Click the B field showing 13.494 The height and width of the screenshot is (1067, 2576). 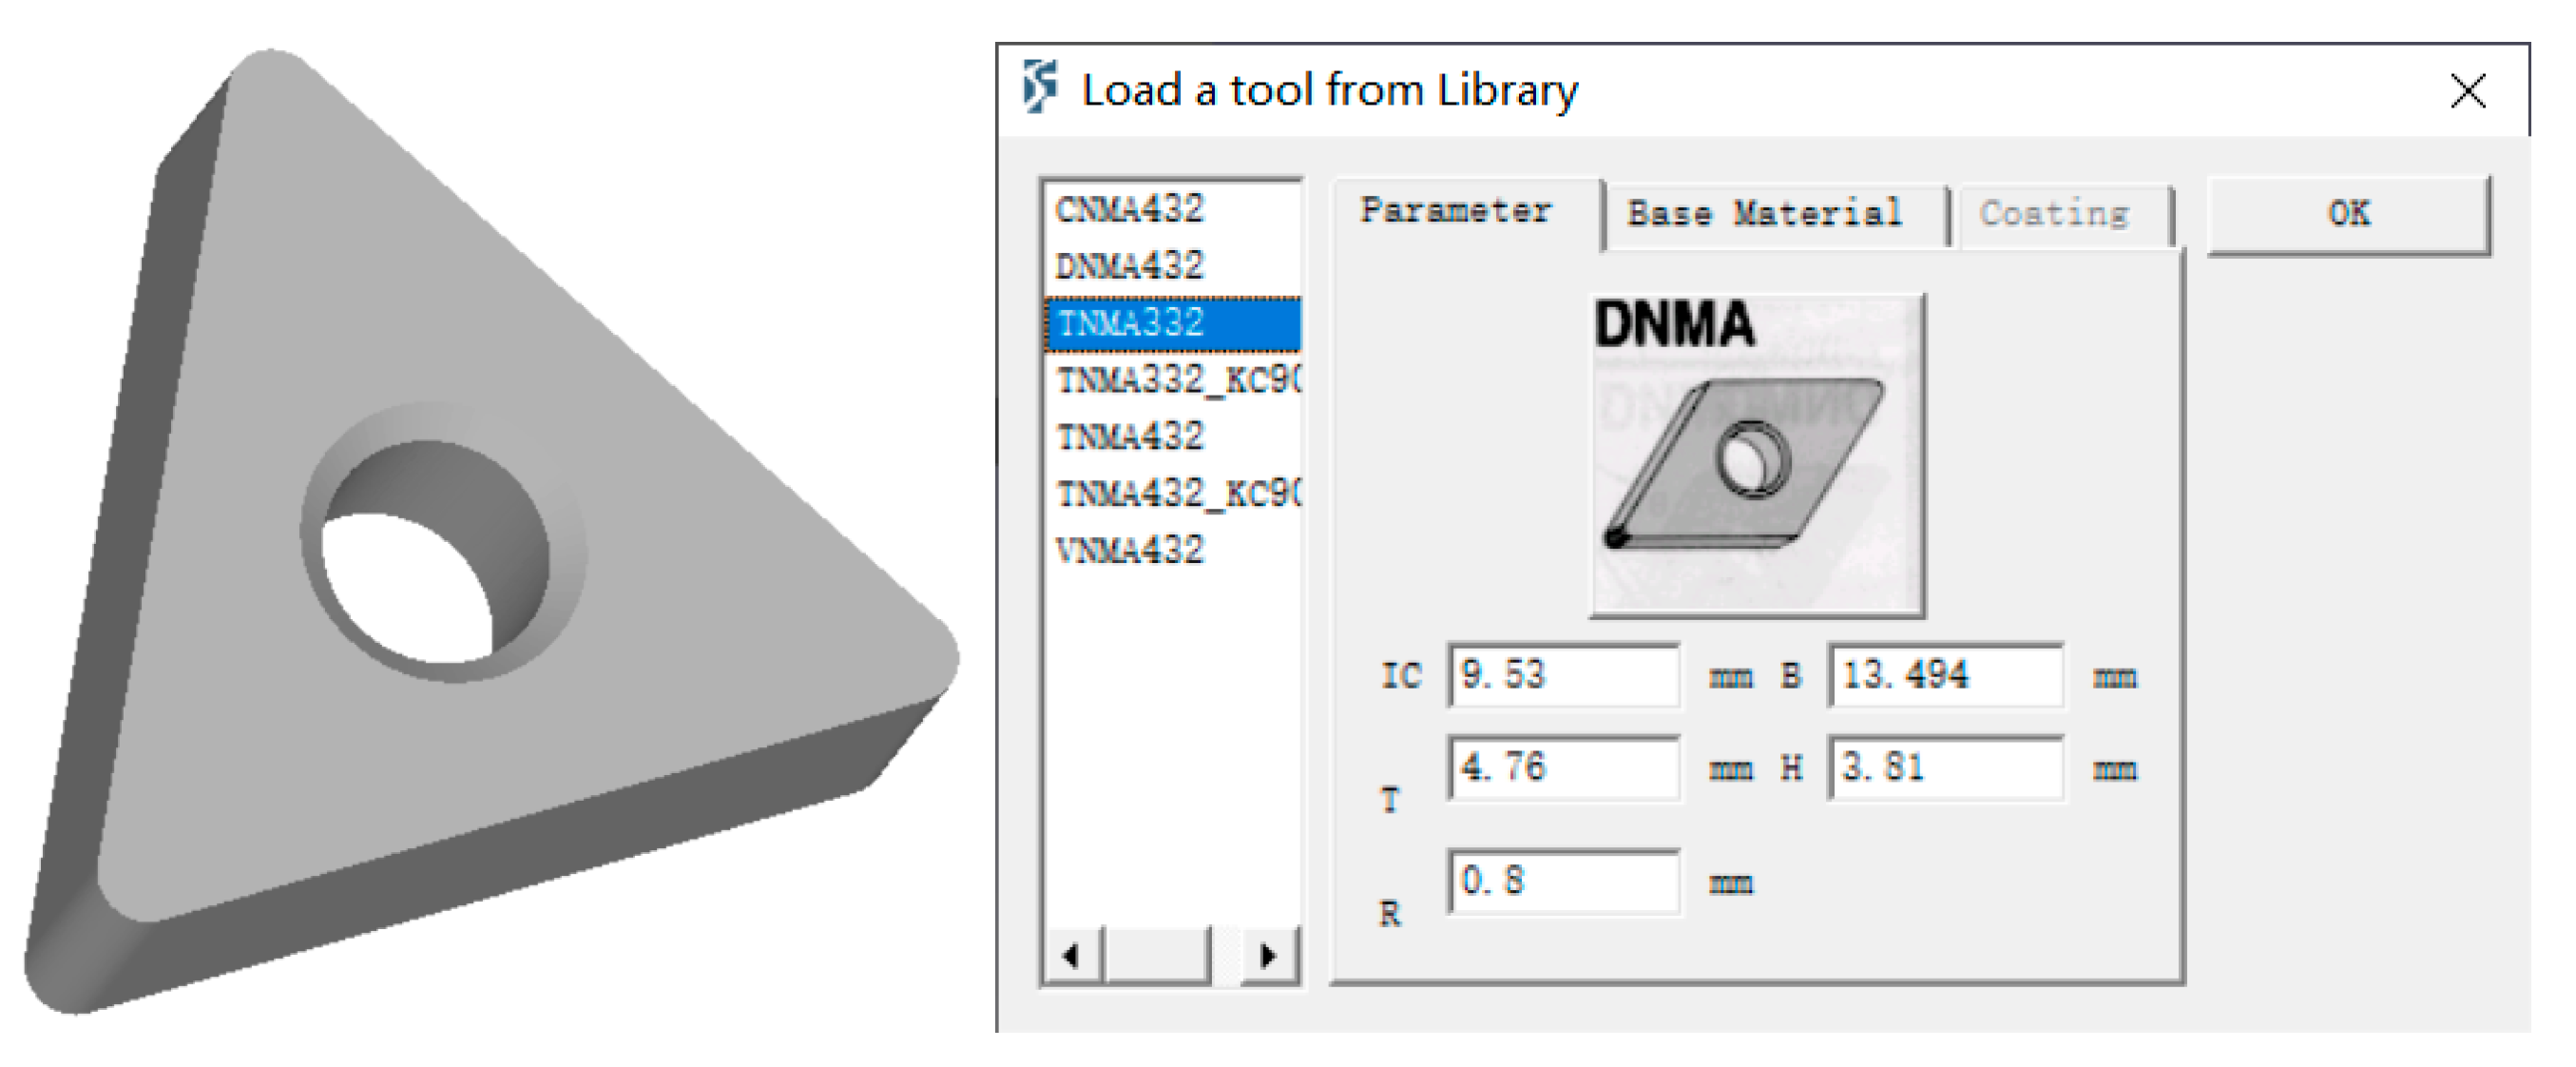coord(1944,675)
